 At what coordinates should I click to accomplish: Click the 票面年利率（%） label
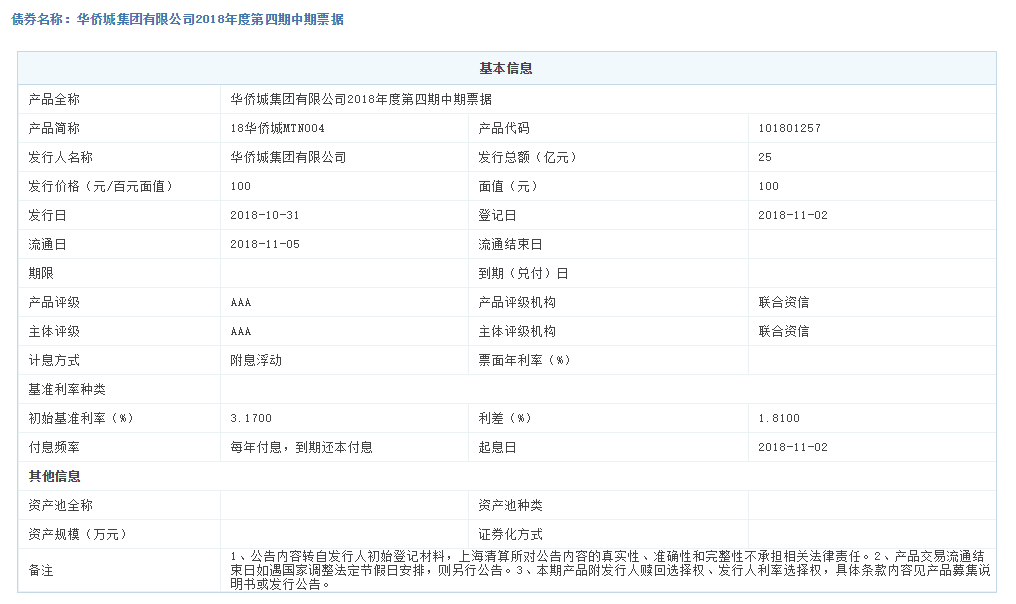tap(524, 361)
